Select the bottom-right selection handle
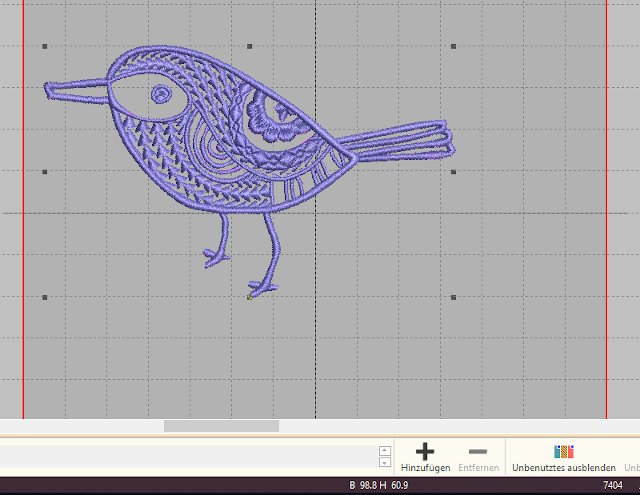Viewport: 640px width, 495px height. click(x=453, y=297)
